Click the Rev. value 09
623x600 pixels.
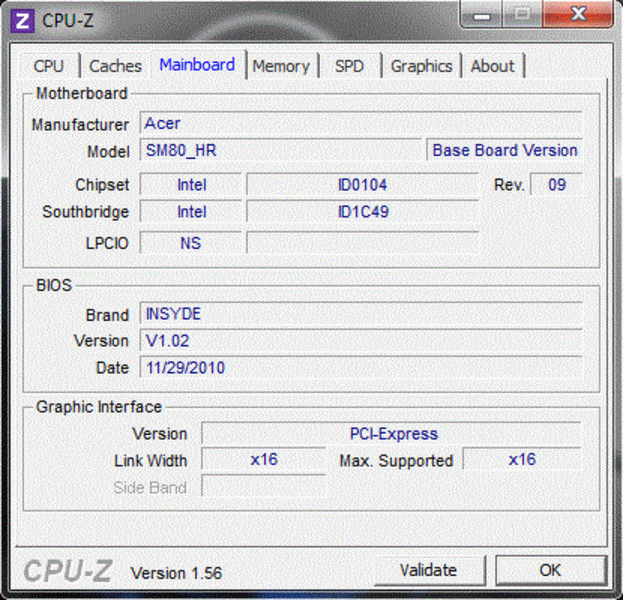pyautogui.click(x=557, y=185)
